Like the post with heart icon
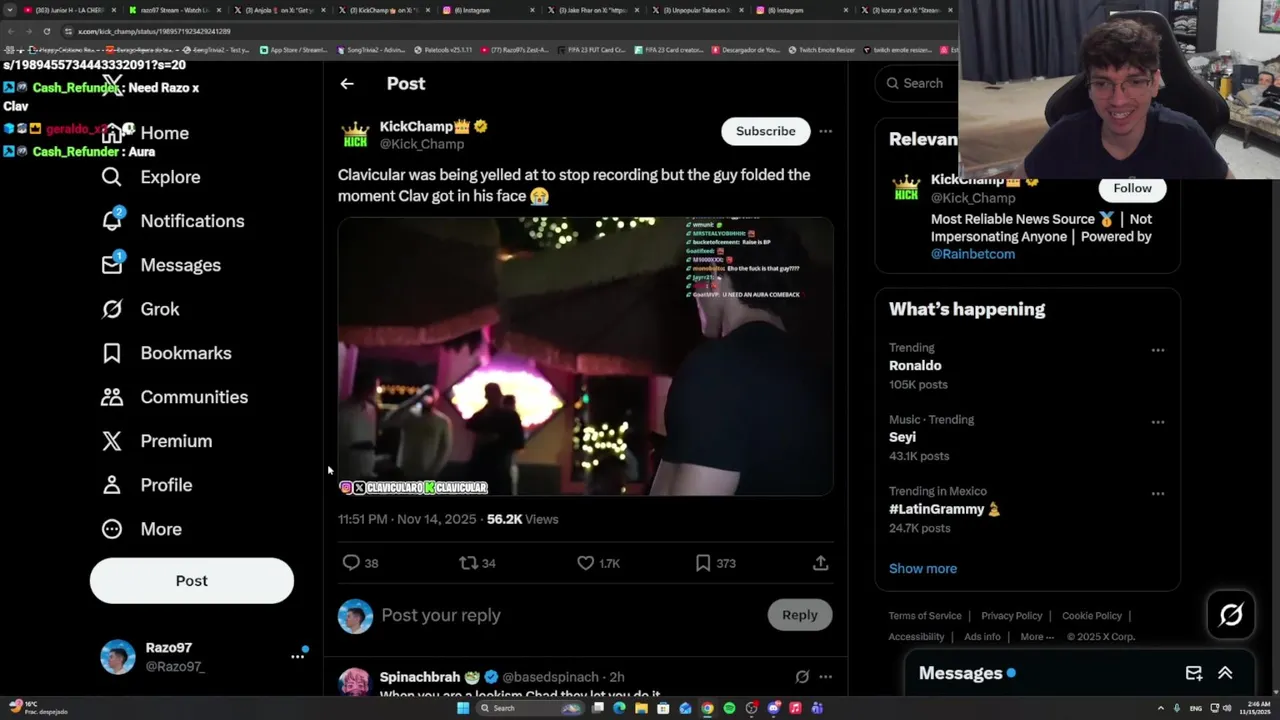 [586, 563]
